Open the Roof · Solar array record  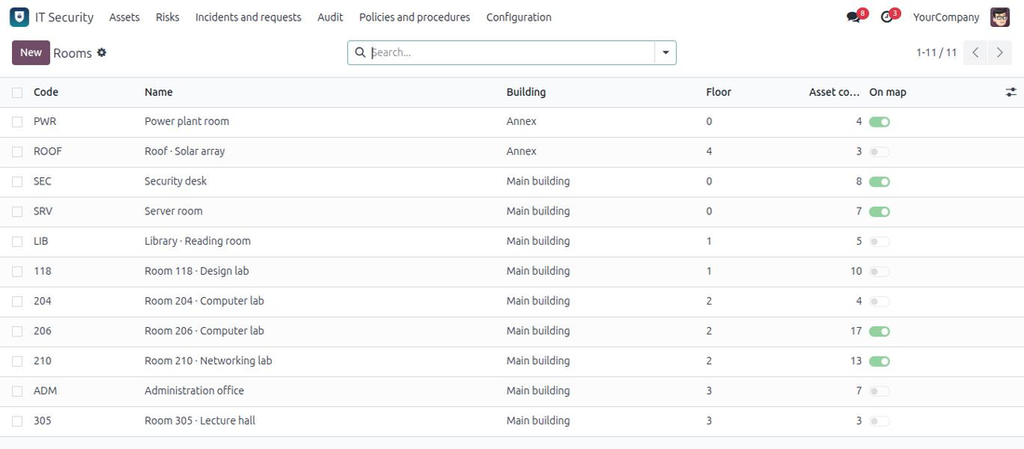pyautogui.click(x=185, y=151)
